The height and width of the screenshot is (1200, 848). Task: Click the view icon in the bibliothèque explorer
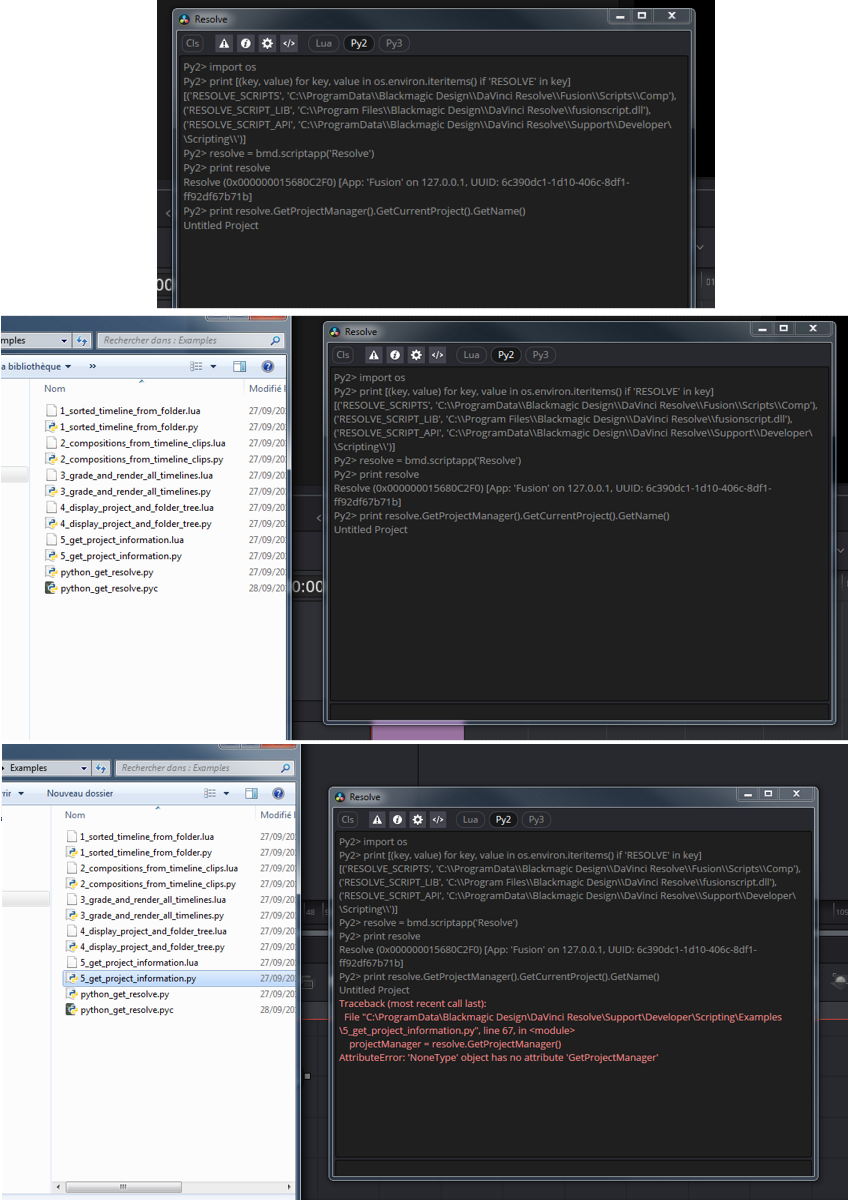[x=195, y=367]
